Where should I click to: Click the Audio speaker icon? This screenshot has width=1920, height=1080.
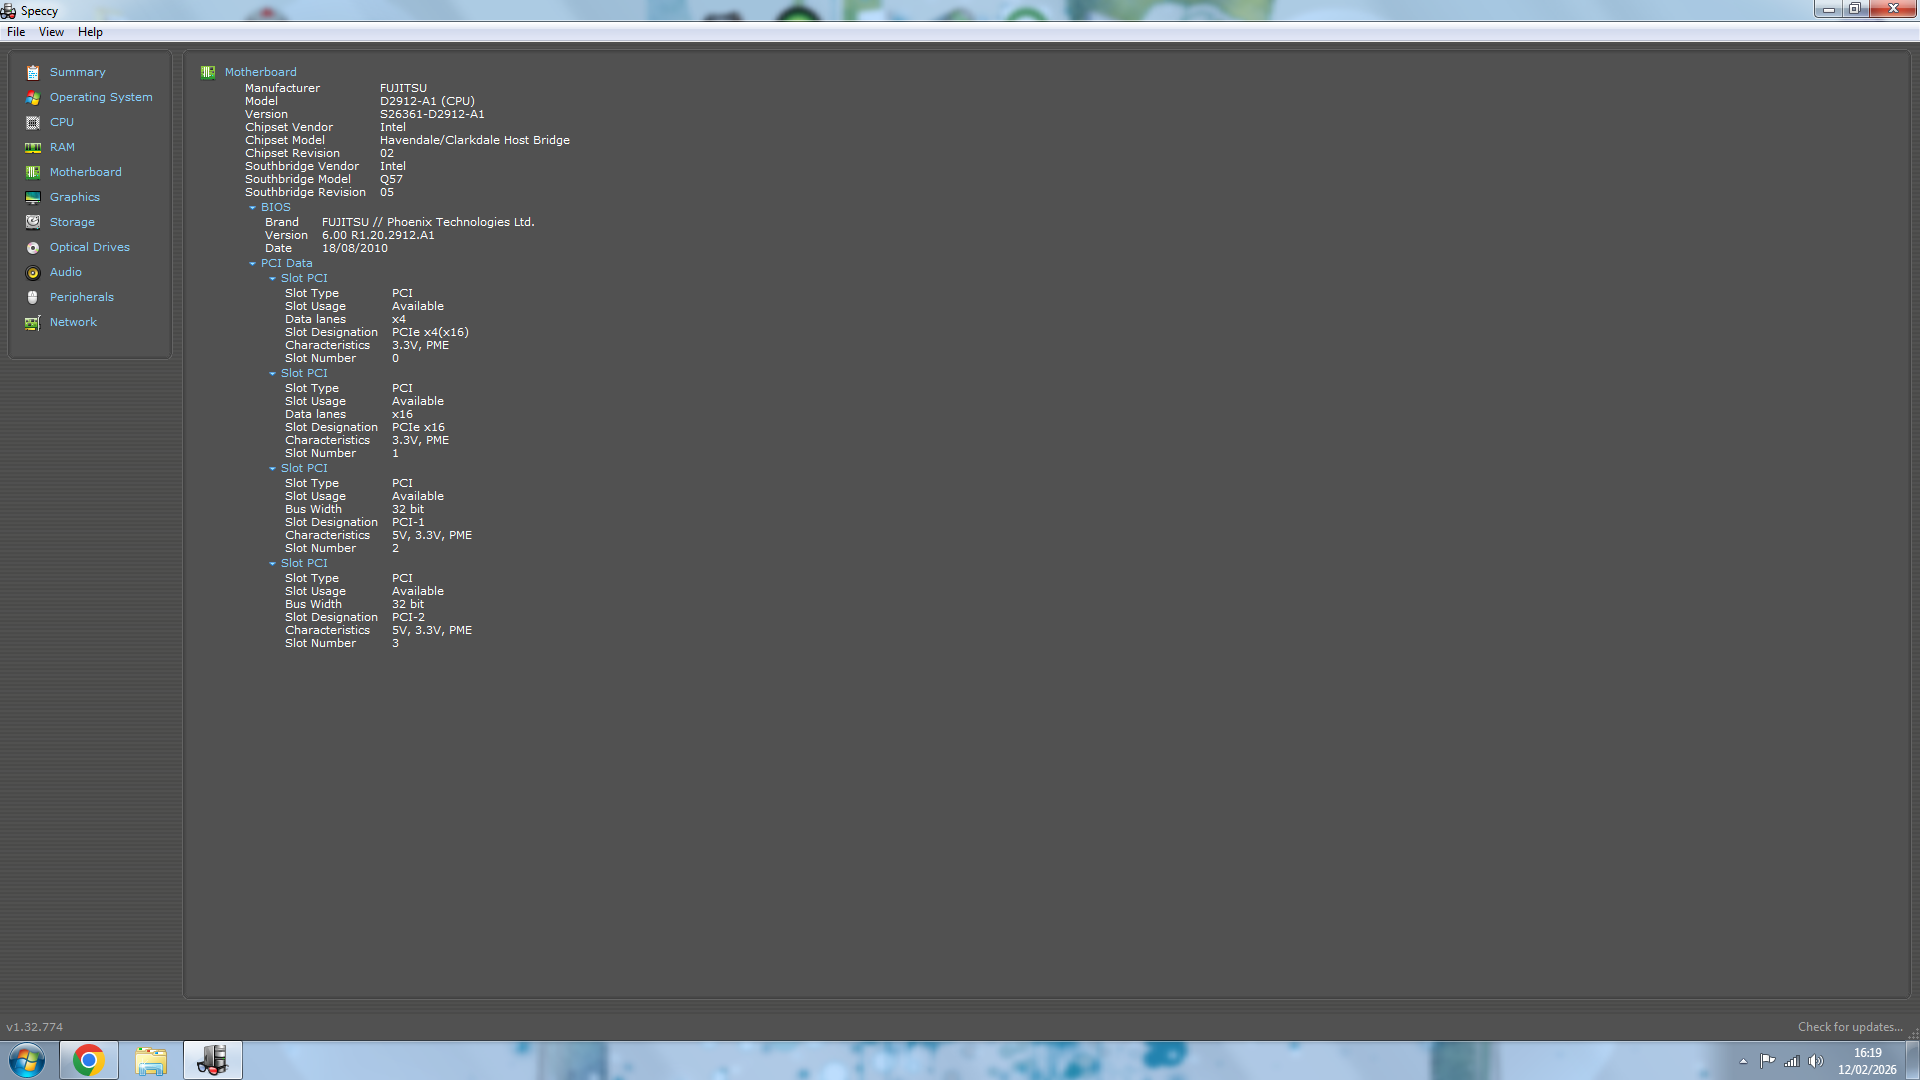[33, 272]
